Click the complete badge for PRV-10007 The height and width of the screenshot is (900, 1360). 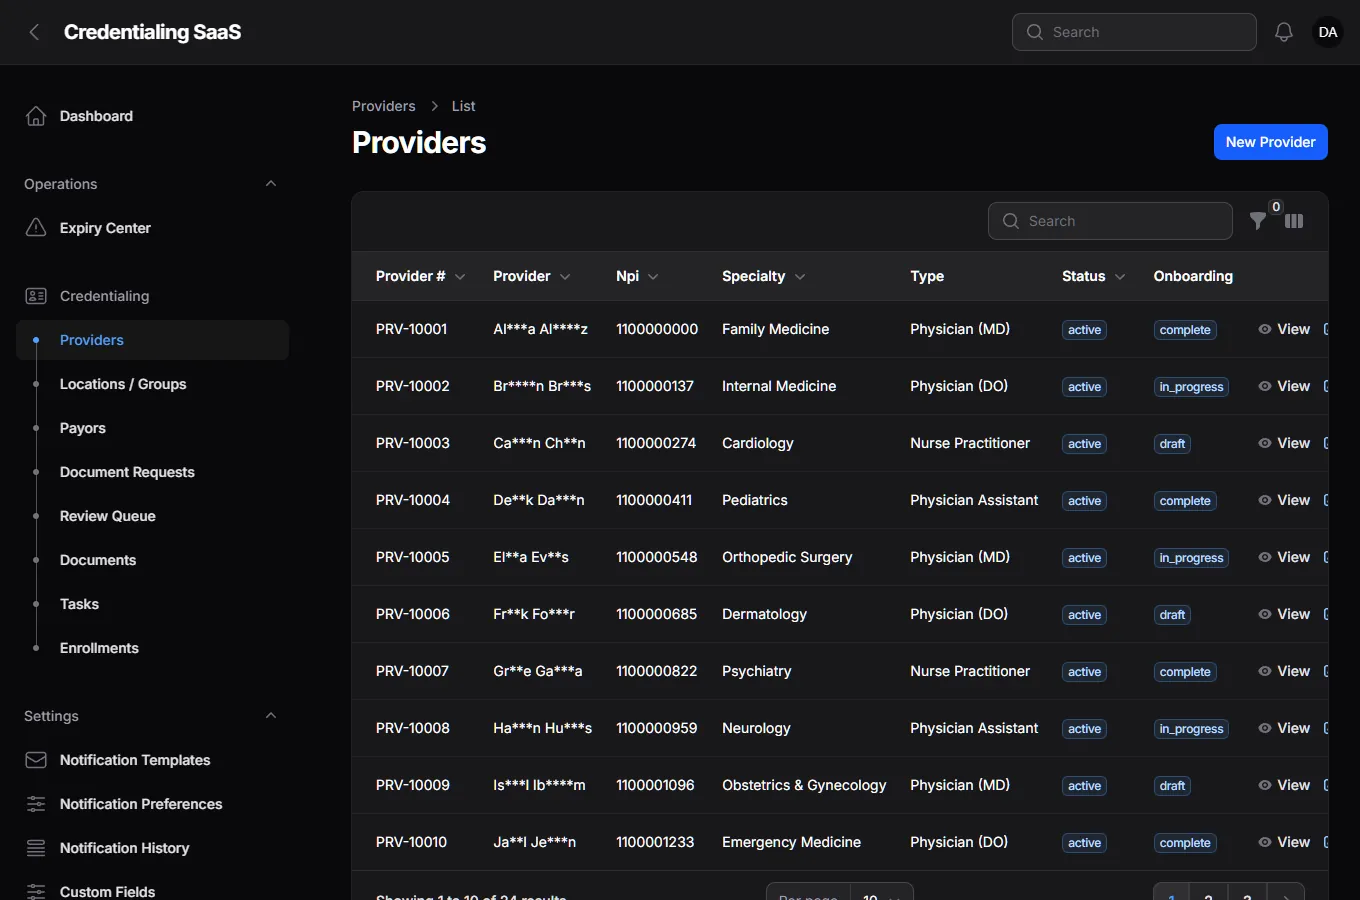[1185, 672]
